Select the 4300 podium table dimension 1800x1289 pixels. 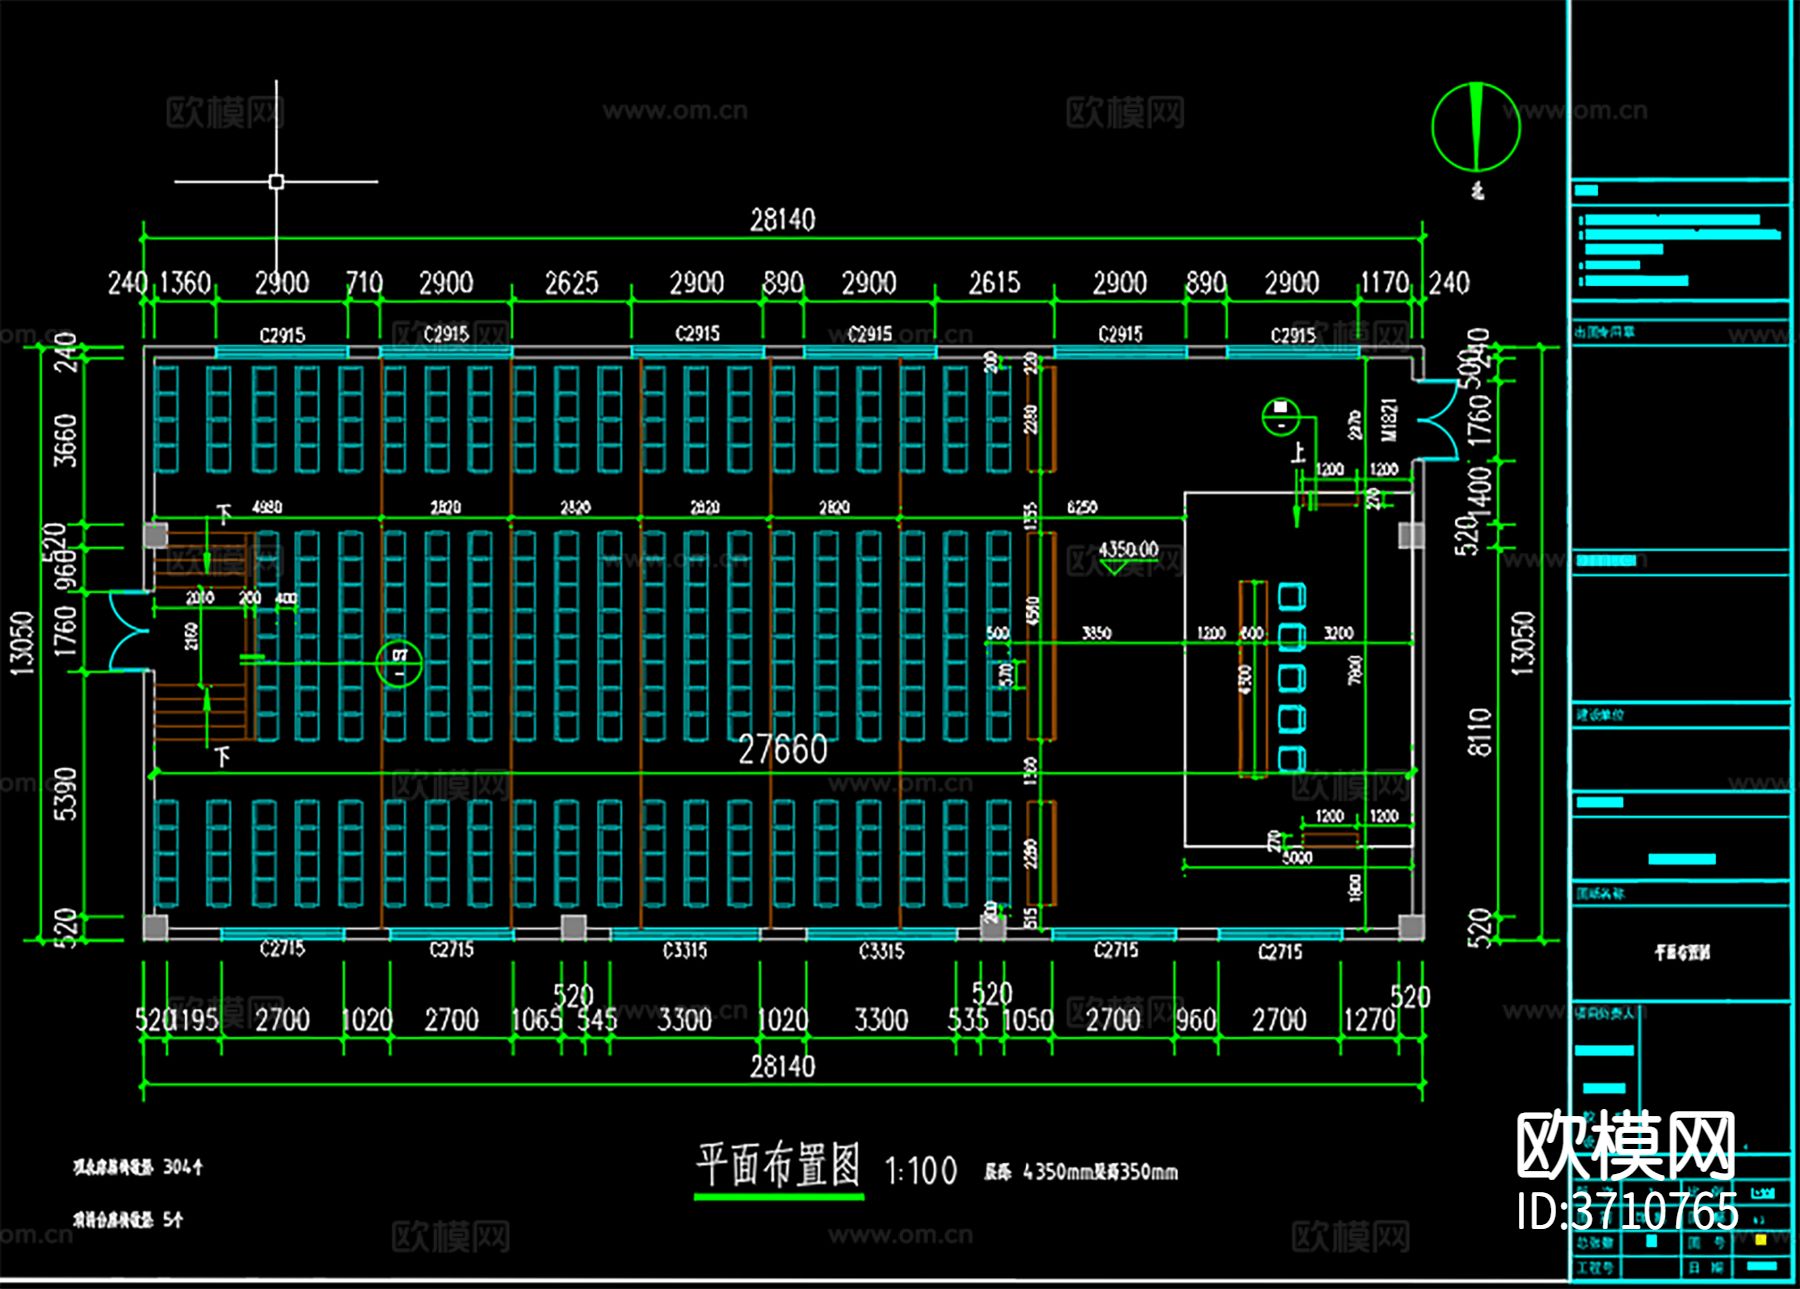(x=1245, y=680)
